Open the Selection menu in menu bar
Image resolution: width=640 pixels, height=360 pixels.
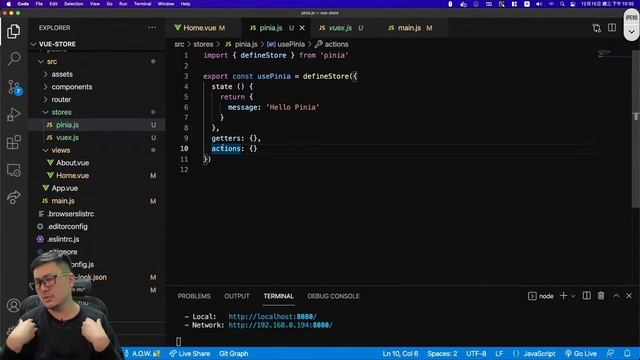point(73,4)
